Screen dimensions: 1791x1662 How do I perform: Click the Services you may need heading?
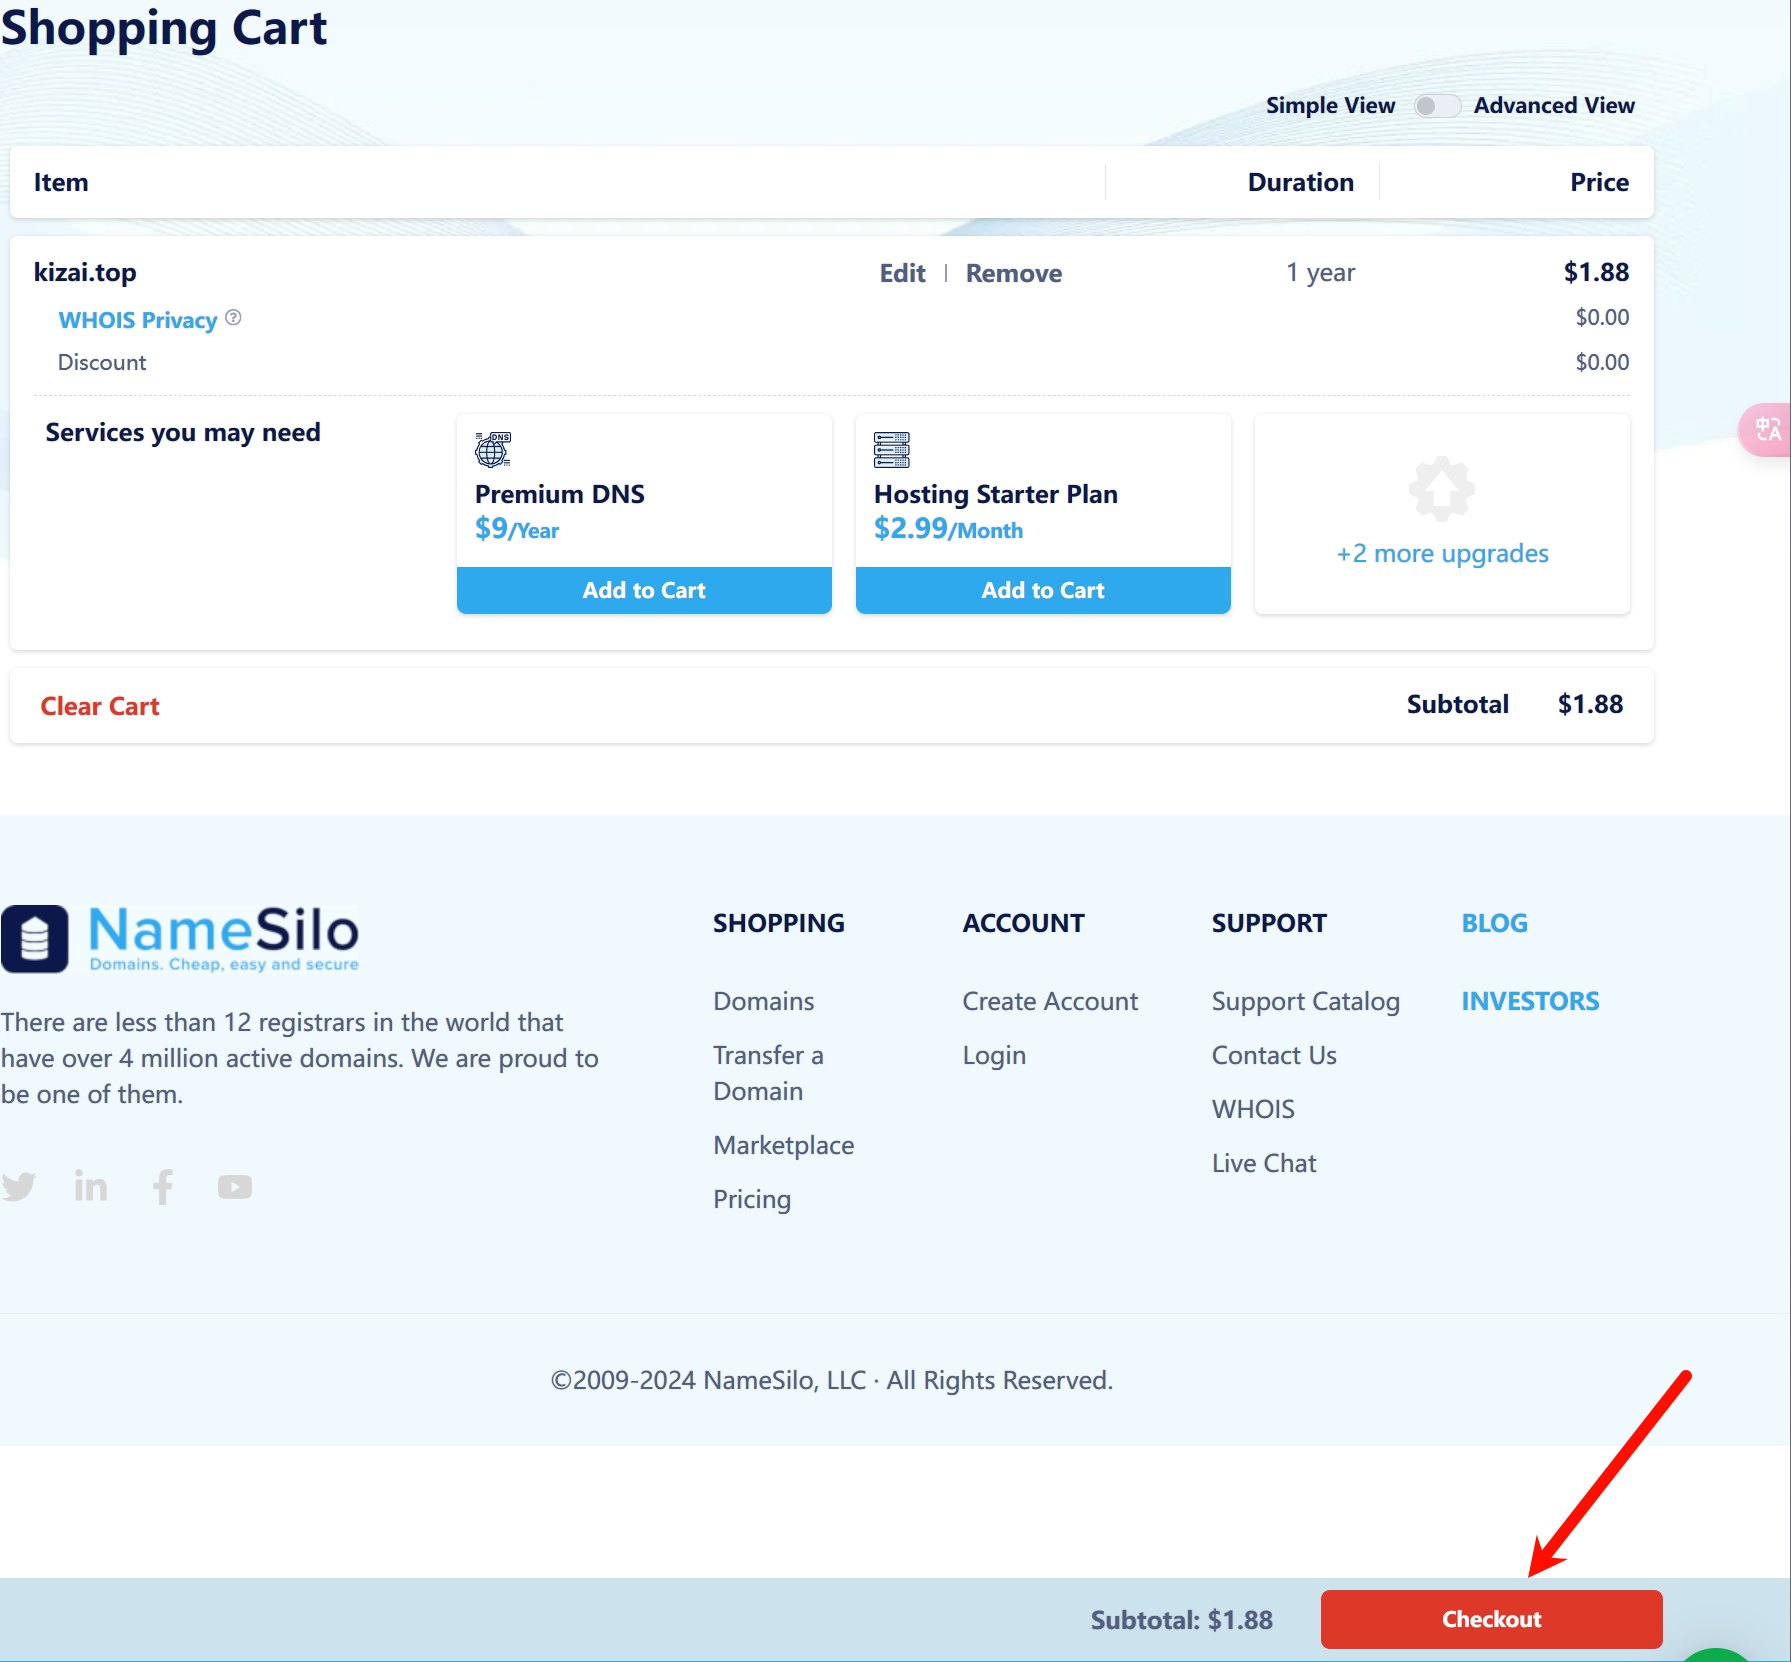[x=183, y=432]
